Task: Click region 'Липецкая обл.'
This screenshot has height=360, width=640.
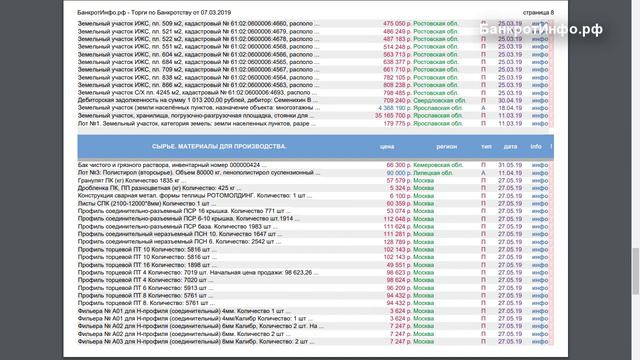Action: [x=433, y=173]
